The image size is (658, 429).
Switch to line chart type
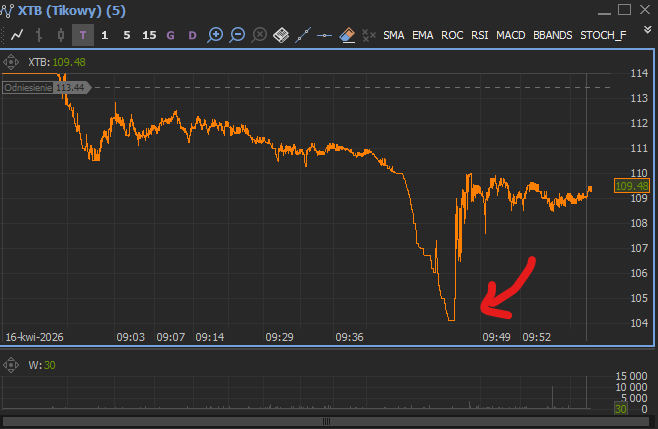pyautogui.click(x=17, y=35)
